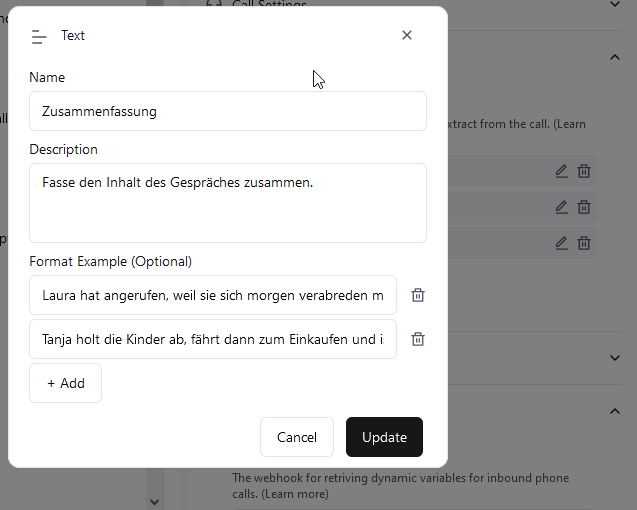Screen dimensions: 637x510
Task: Click the trash icon in the first background list row
Action: (584, 171)
